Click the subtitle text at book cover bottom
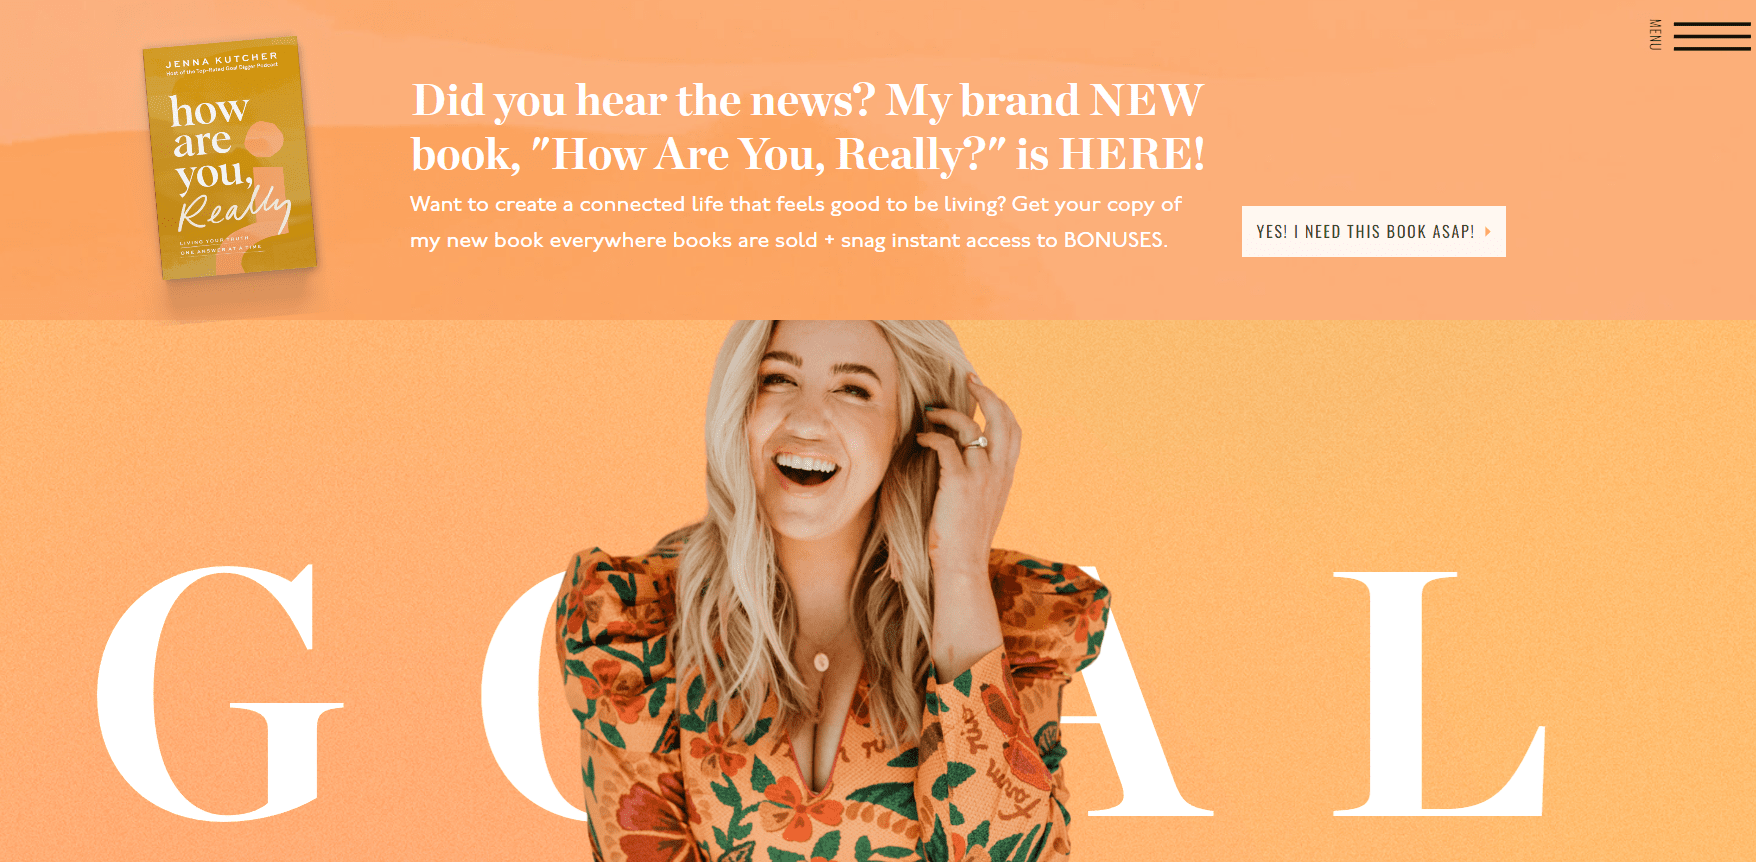The height and width of the screenshot is (862, 1756). [x=220, y=245]
